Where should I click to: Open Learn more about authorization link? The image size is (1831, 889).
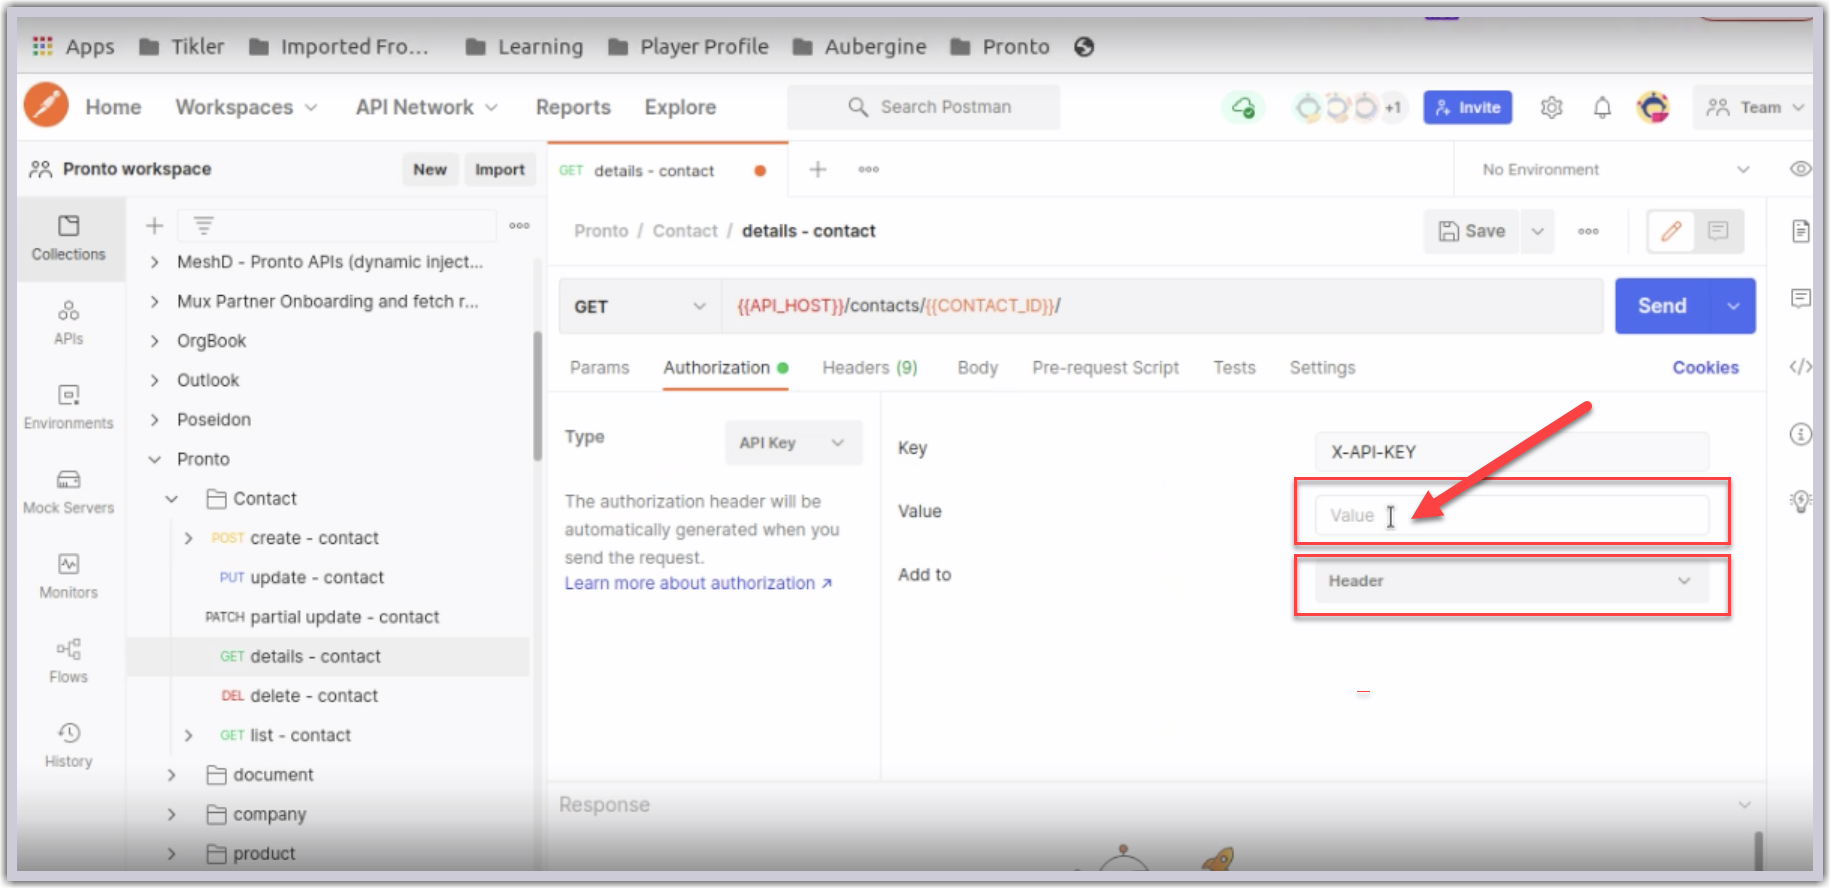698,583
